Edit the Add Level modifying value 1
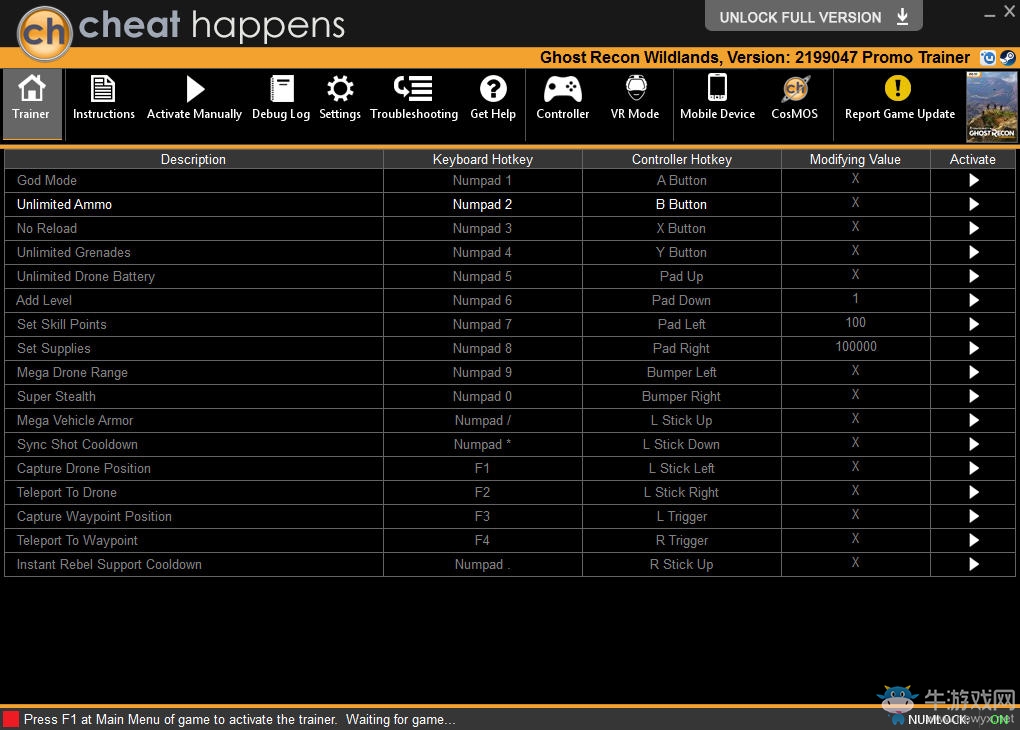Viewport: 1020px width, 730px height. coord(855,299)
